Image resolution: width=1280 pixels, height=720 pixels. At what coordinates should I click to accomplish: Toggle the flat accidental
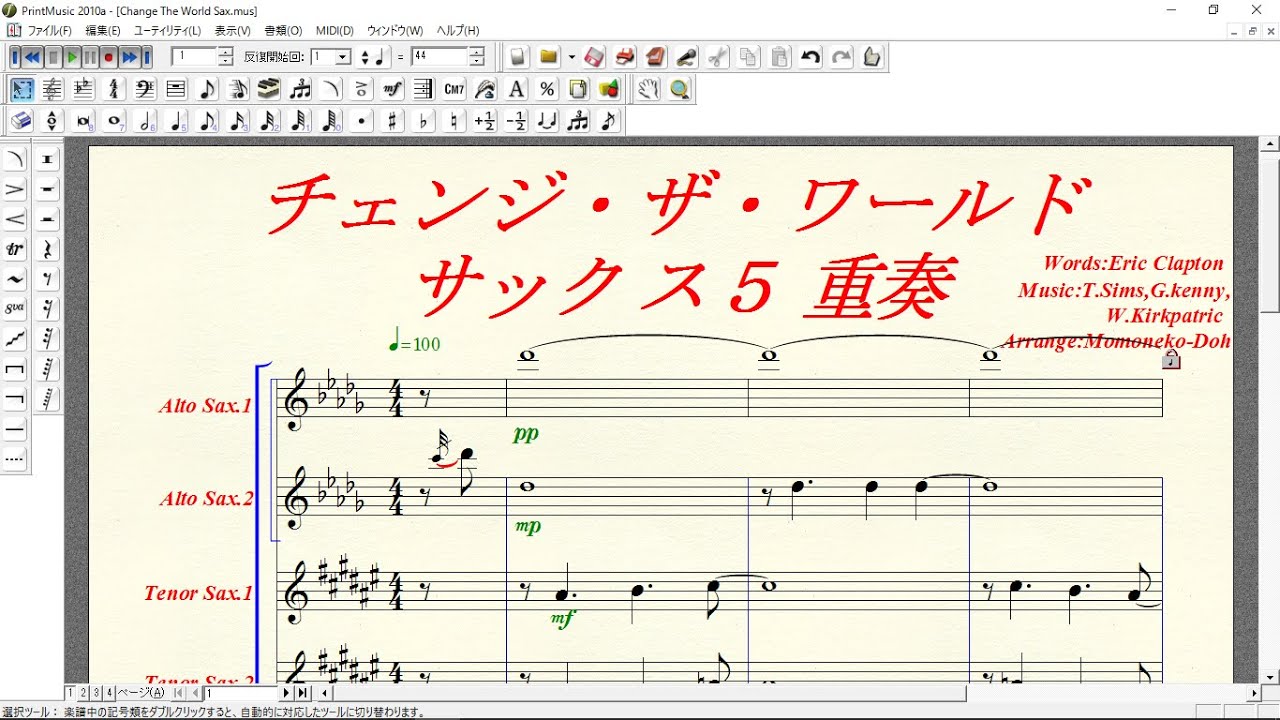pyautogui.click(x=424, y=121)
